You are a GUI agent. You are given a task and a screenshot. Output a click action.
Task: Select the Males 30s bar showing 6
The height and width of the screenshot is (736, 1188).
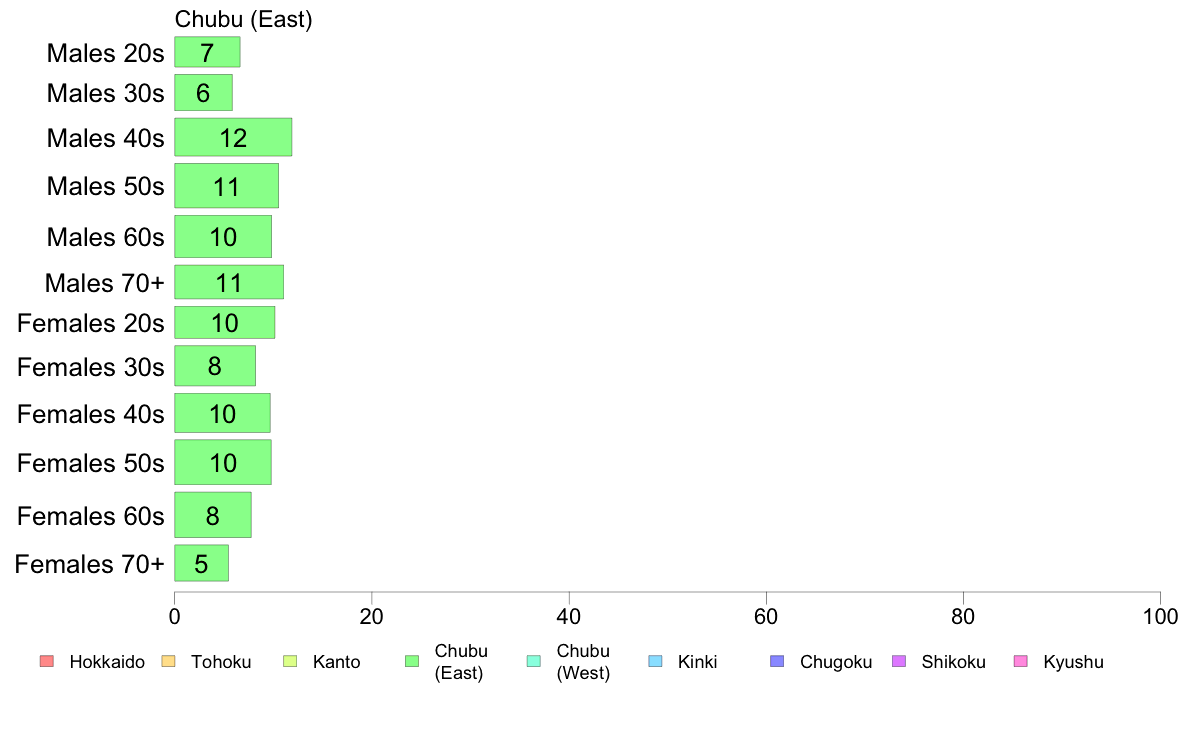coord(204,92)
